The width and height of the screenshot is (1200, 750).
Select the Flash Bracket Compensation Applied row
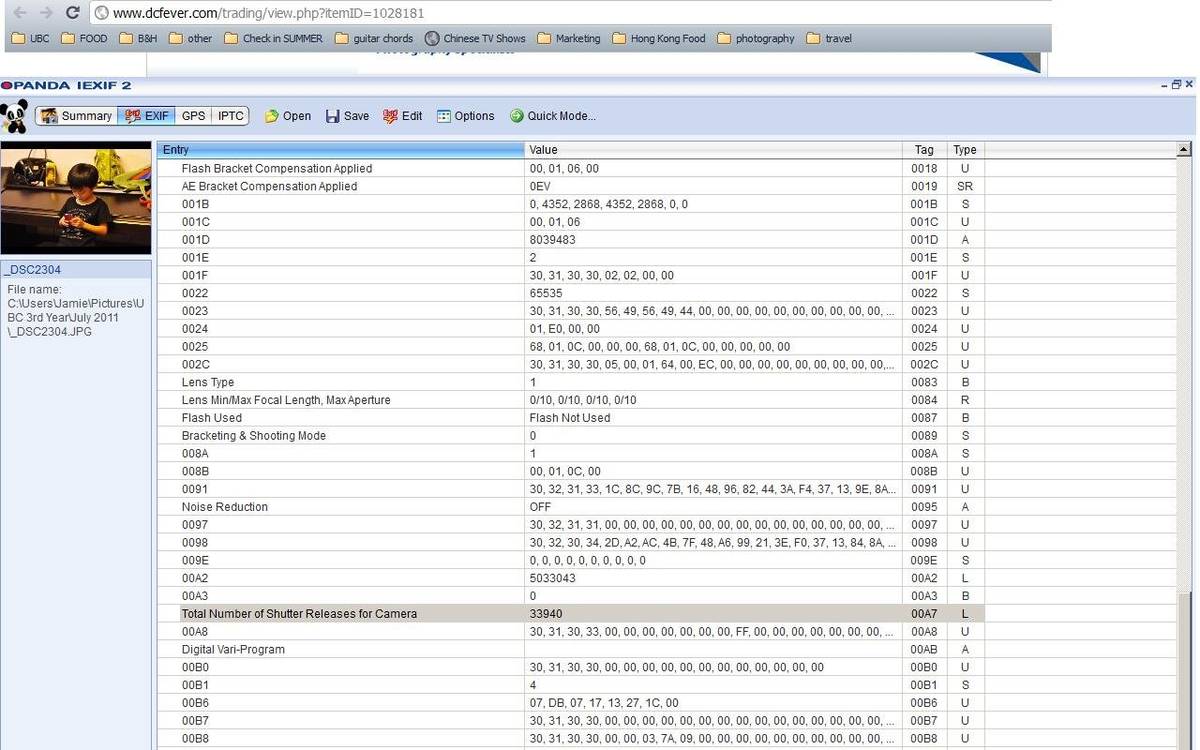[570, 168]
